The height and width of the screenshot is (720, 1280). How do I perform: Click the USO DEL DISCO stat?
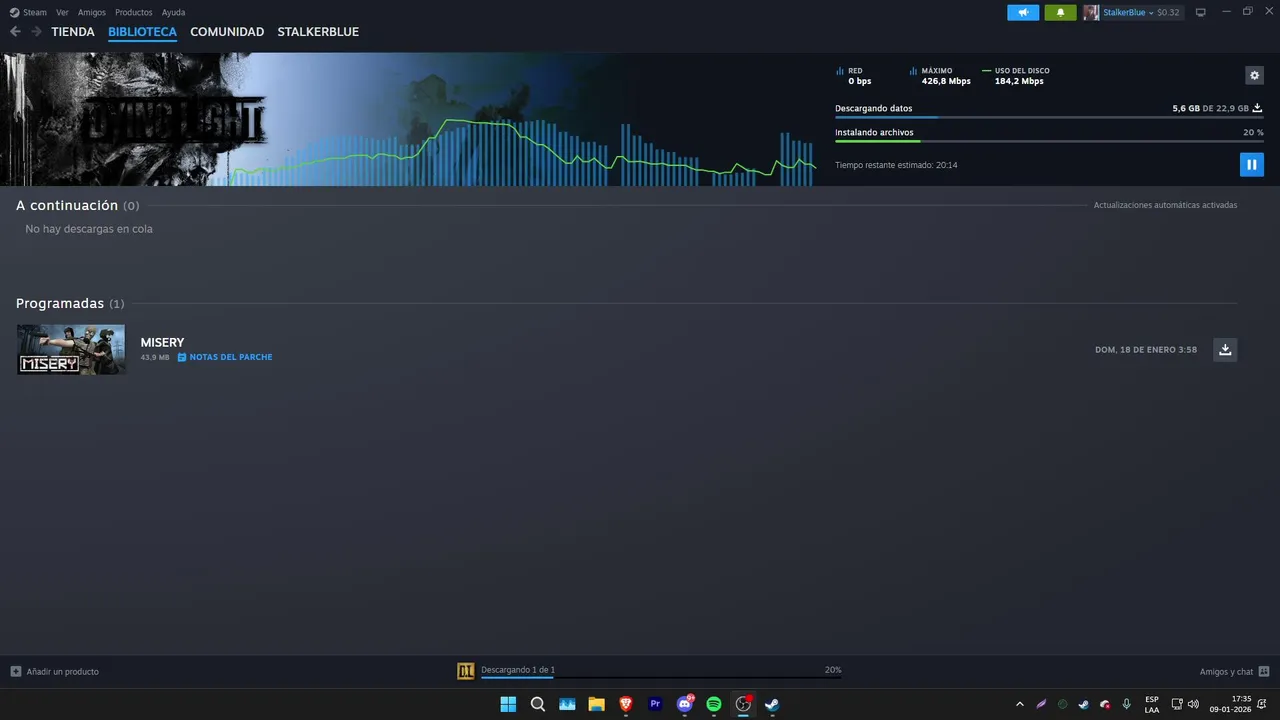click(x=1016, y=76)
